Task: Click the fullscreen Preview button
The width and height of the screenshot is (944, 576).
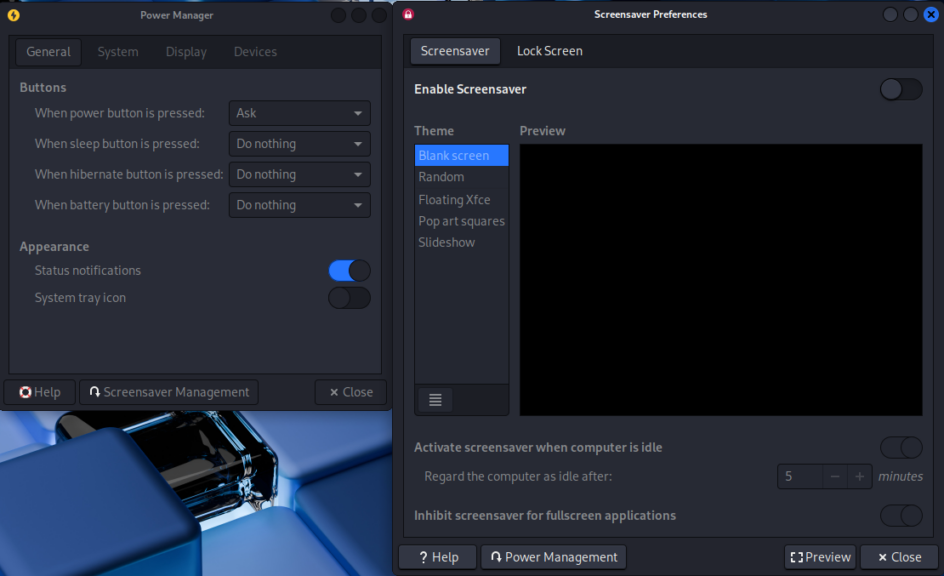Action: [820, 557]
